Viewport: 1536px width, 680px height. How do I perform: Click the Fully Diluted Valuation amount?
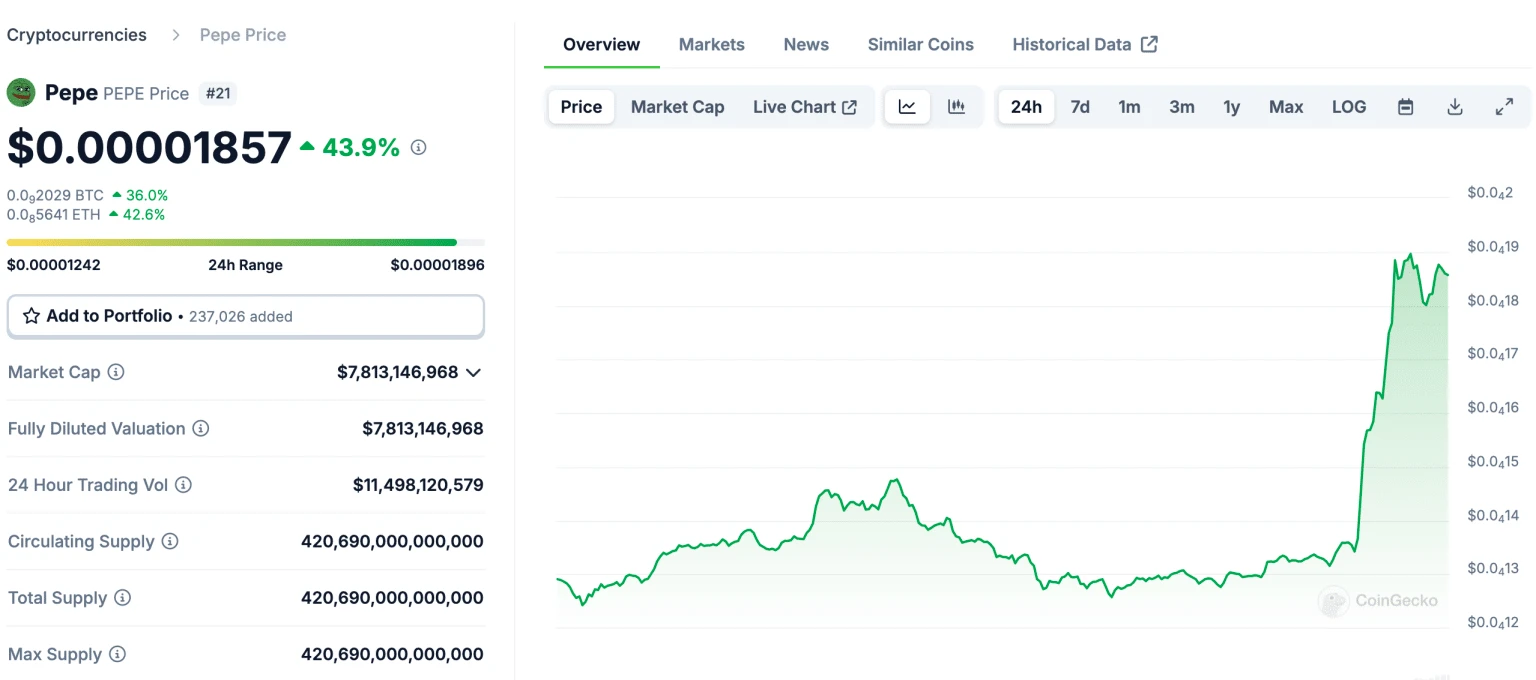point(423,429)
